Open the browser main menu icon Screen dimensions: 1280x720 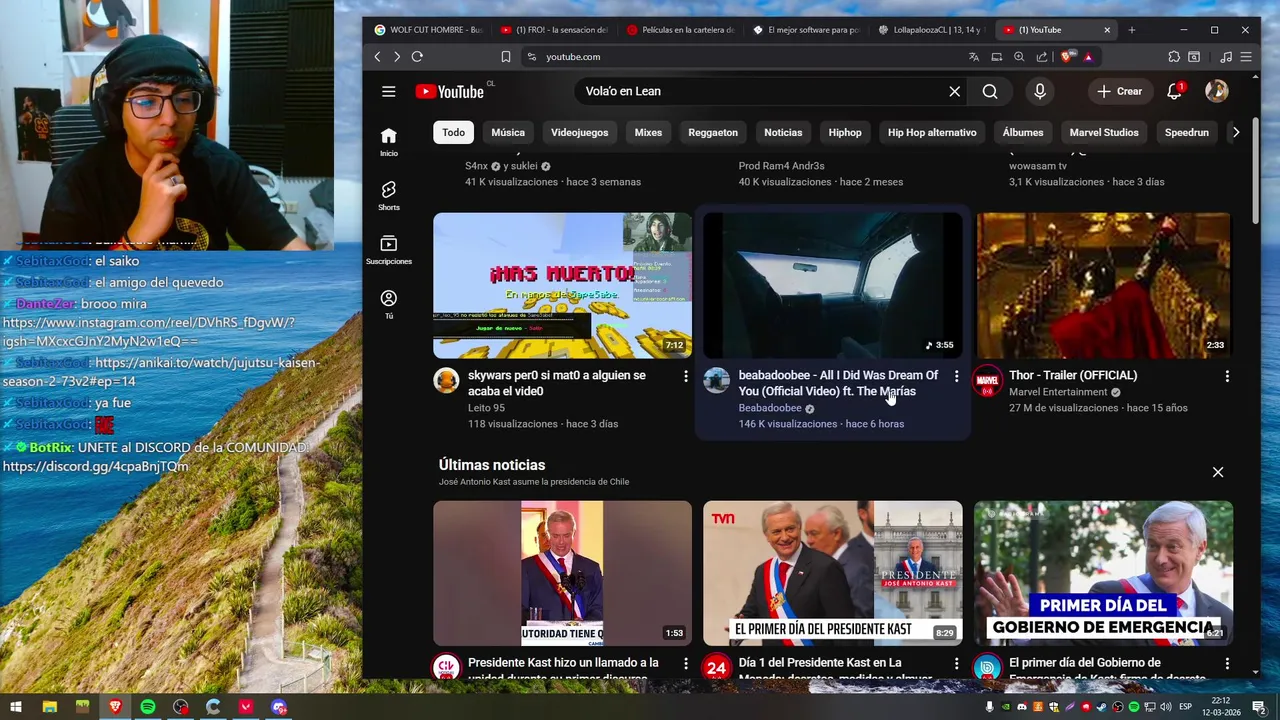pos(1246,57)
